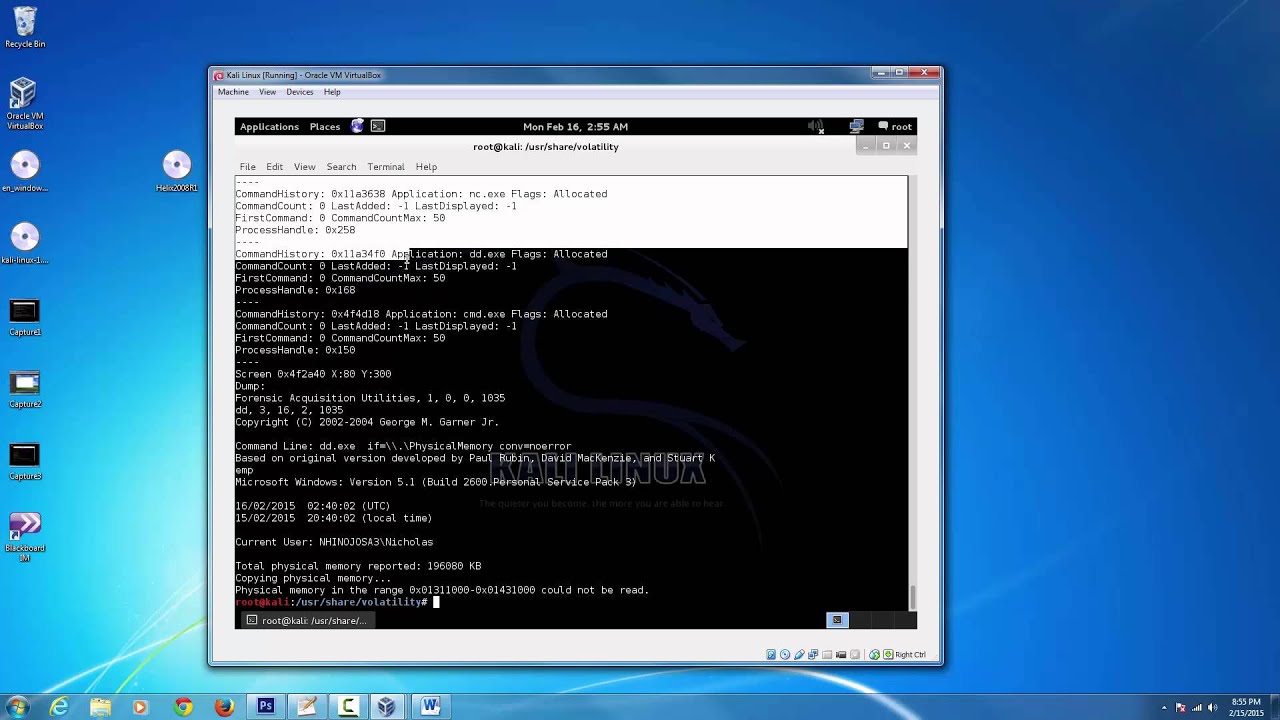Open the VirtualBox Help menu
The image size is (1280, 720).
click(x=332, y=92)
